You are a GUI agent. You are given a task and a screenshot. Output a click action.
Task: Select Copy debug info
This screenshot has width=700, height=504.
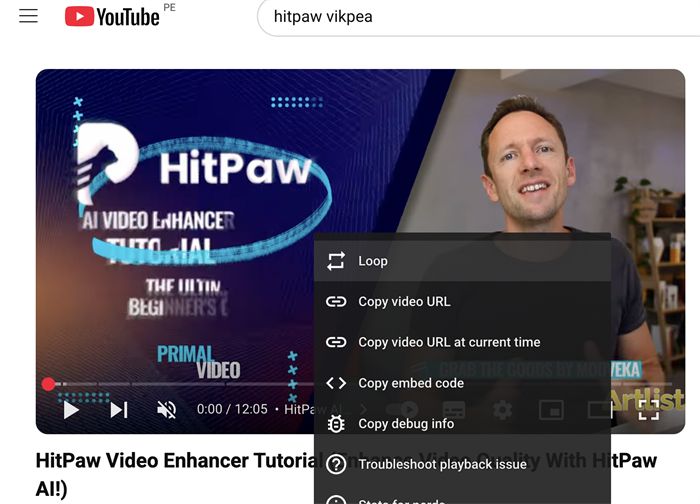coord(462,424)
